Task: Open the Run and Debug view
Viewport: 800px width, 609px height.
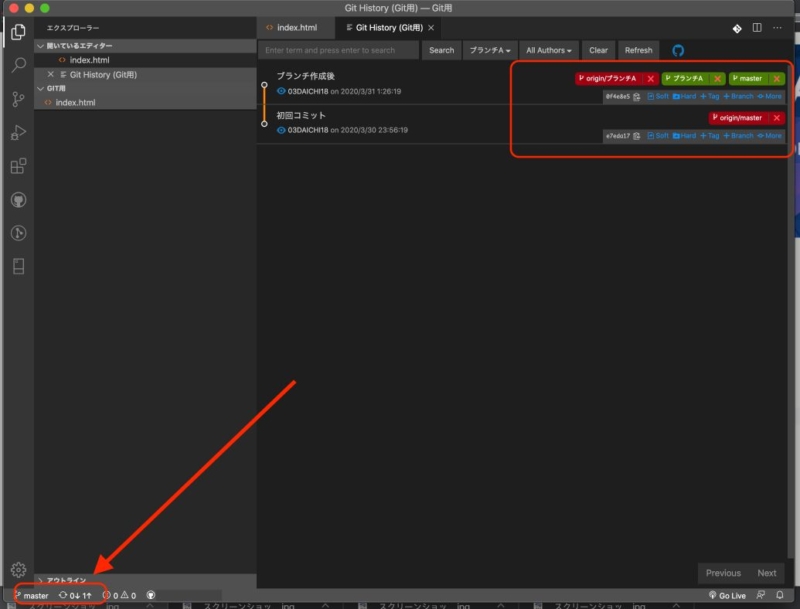Action: [x=18, y=132]
